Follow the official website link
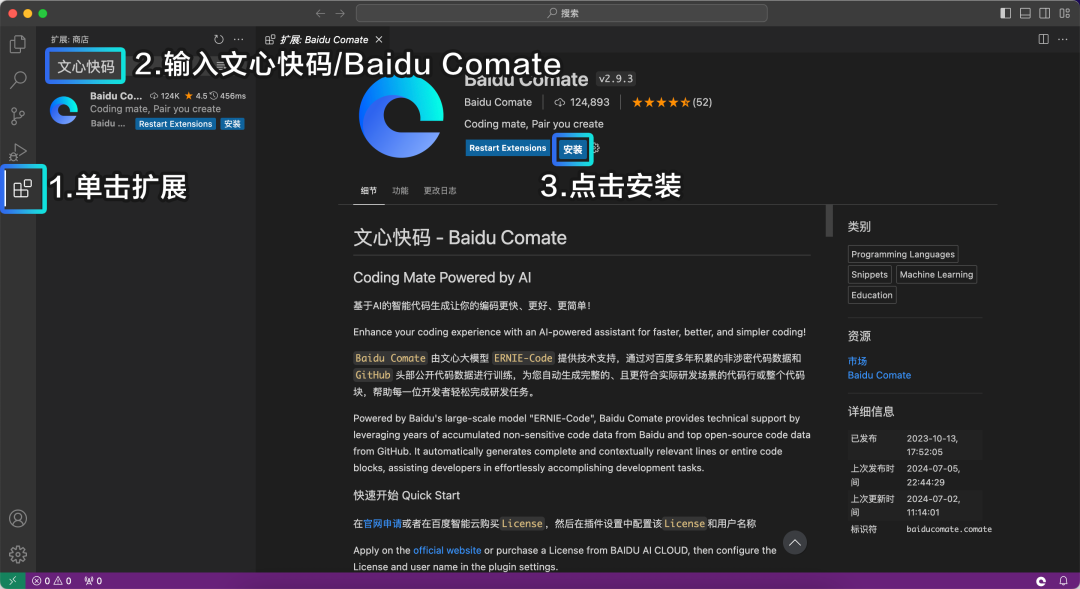The width and height of the screenshot is (1080, 589). click(447, 550)
